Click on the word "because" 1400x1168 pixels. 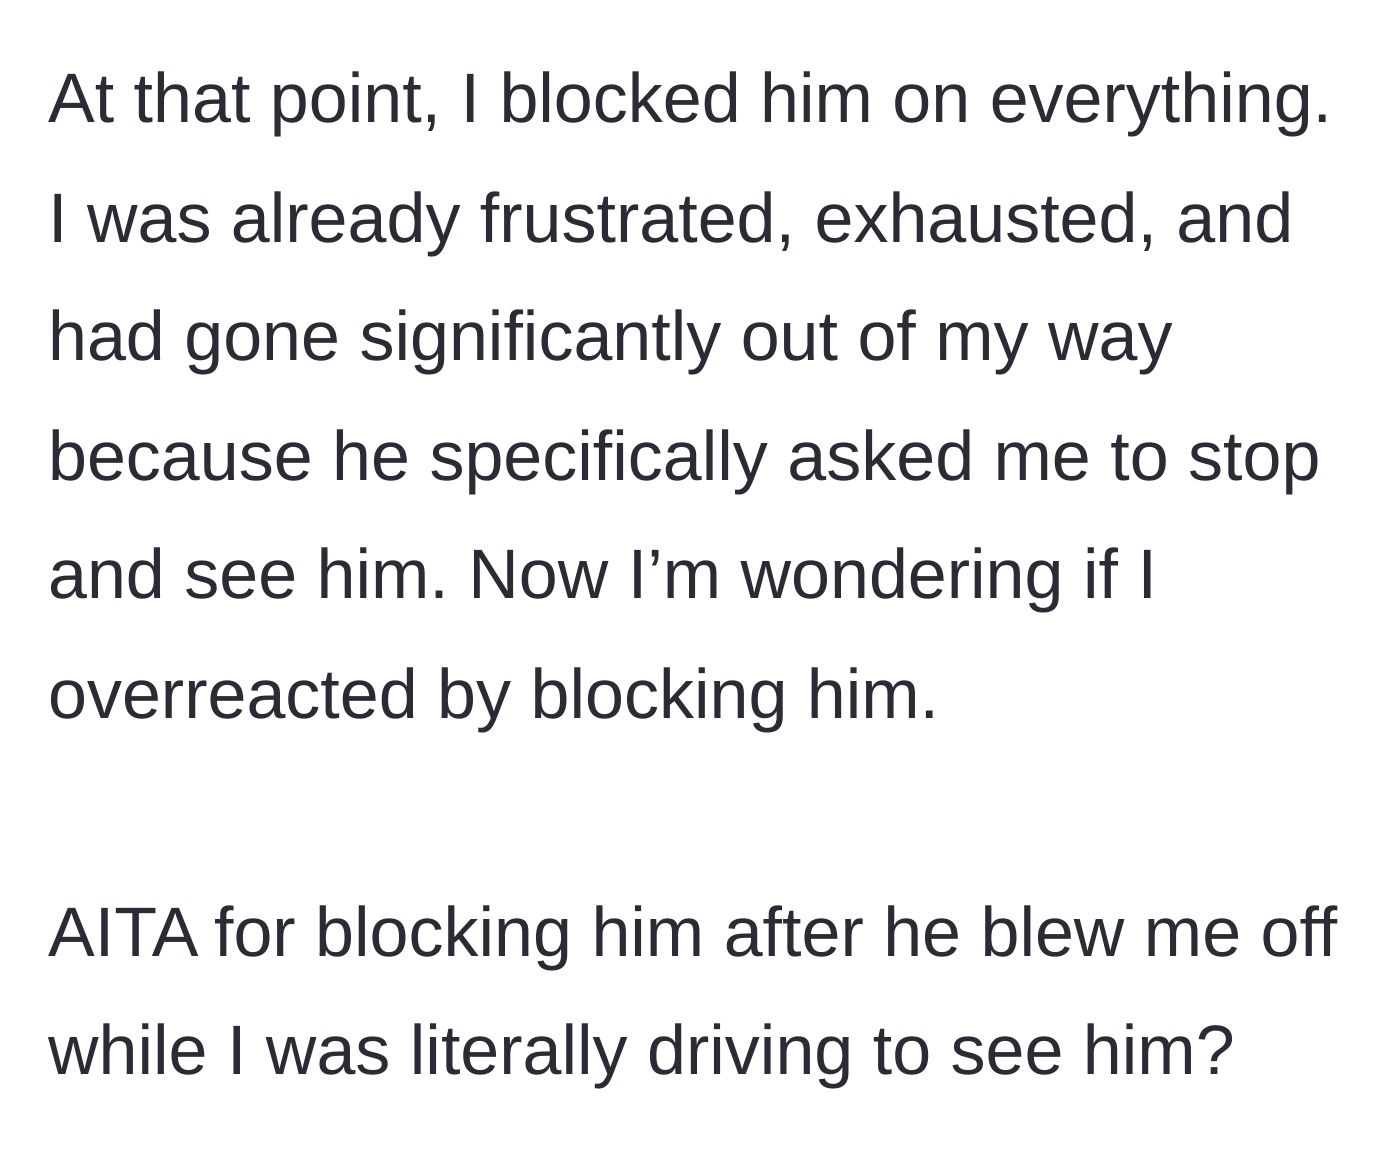pos(180,457)
